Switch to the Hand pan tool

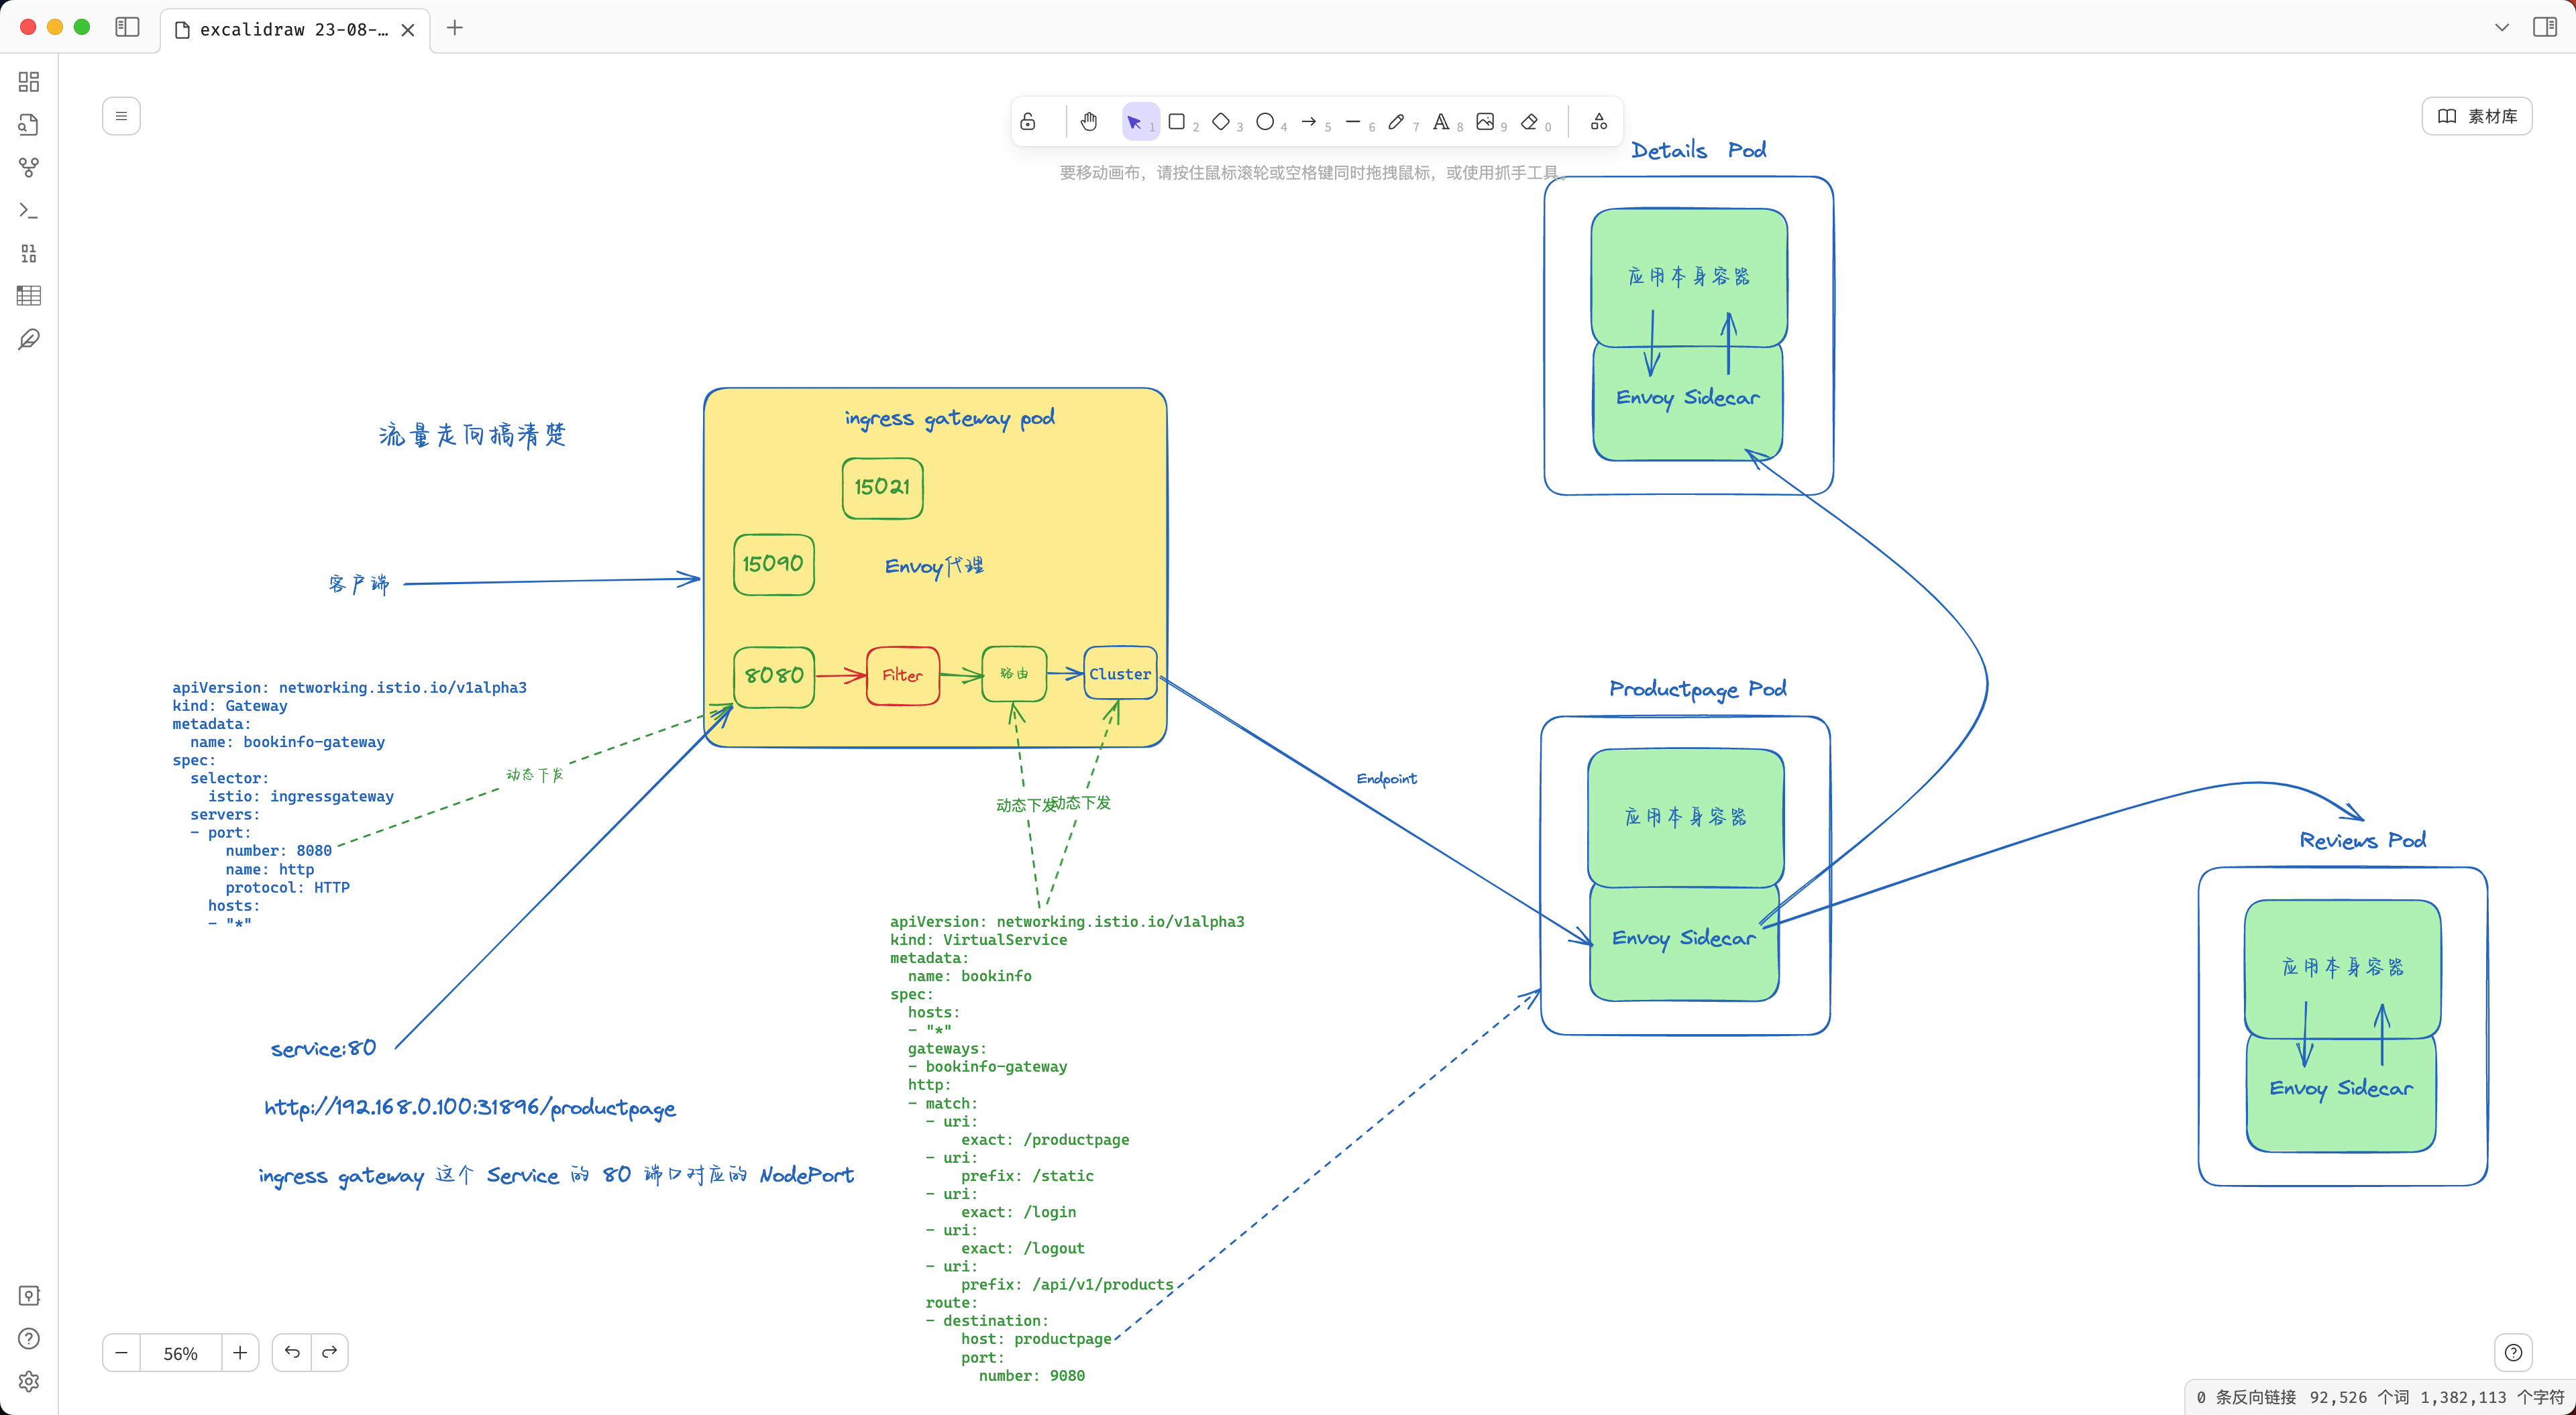click(x=1089, y=122)
